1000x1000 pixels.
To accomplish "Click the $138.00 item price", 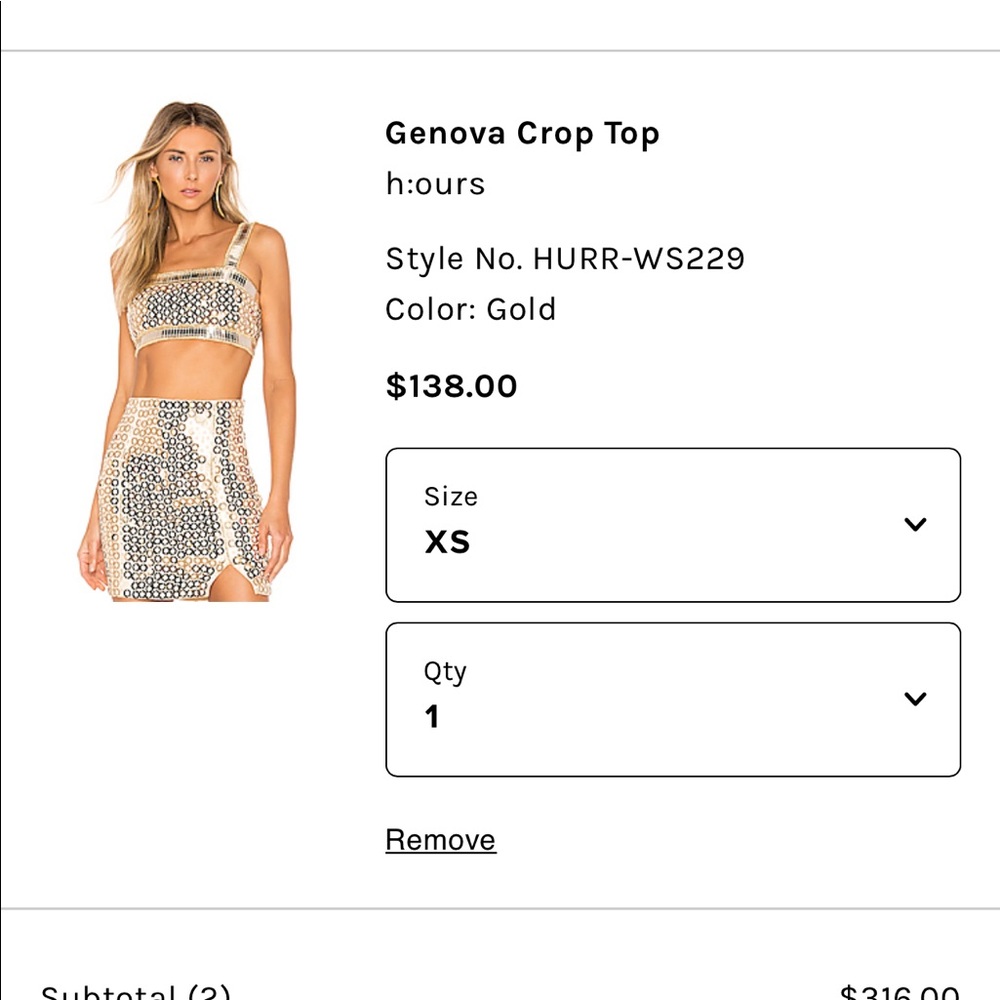I will [452, 386].
